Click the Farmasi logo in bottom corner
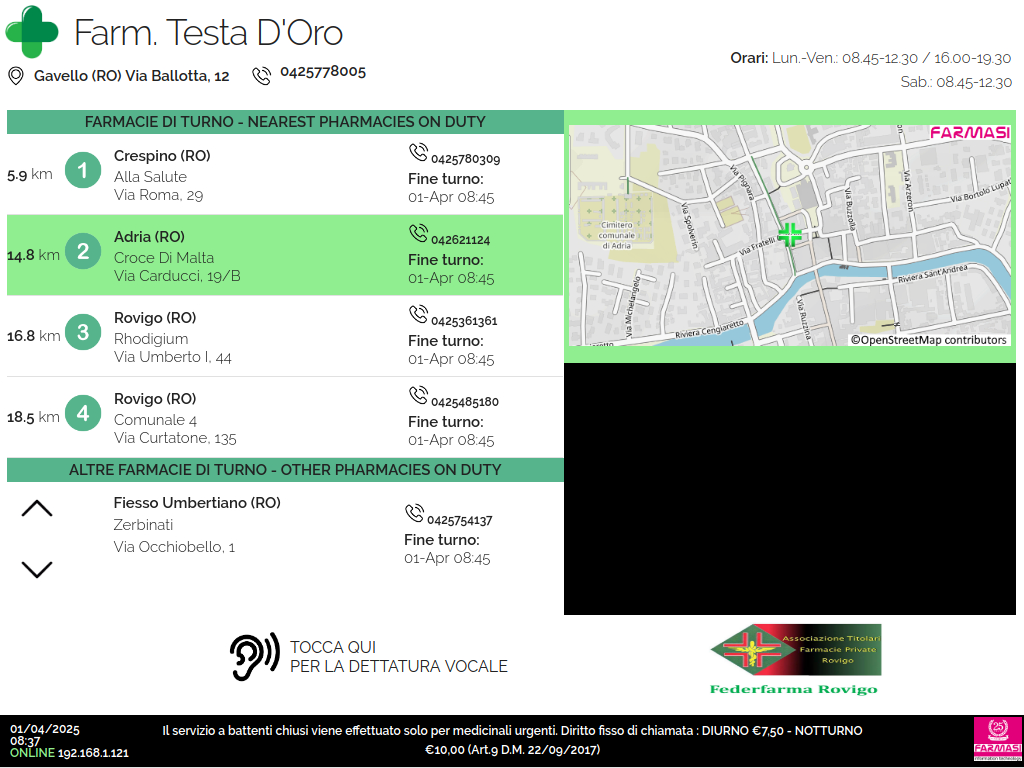 (x=997, y=740)
